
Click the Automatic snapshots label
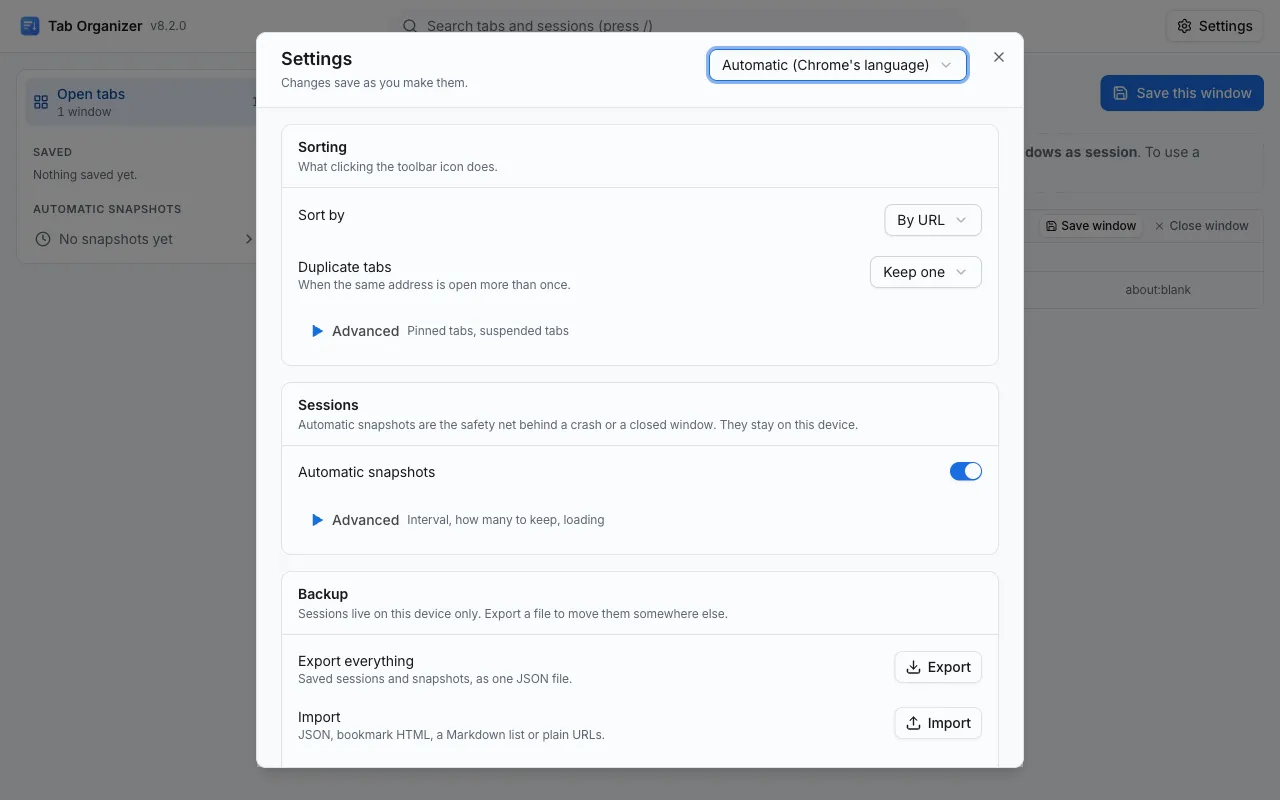point(367,472)
